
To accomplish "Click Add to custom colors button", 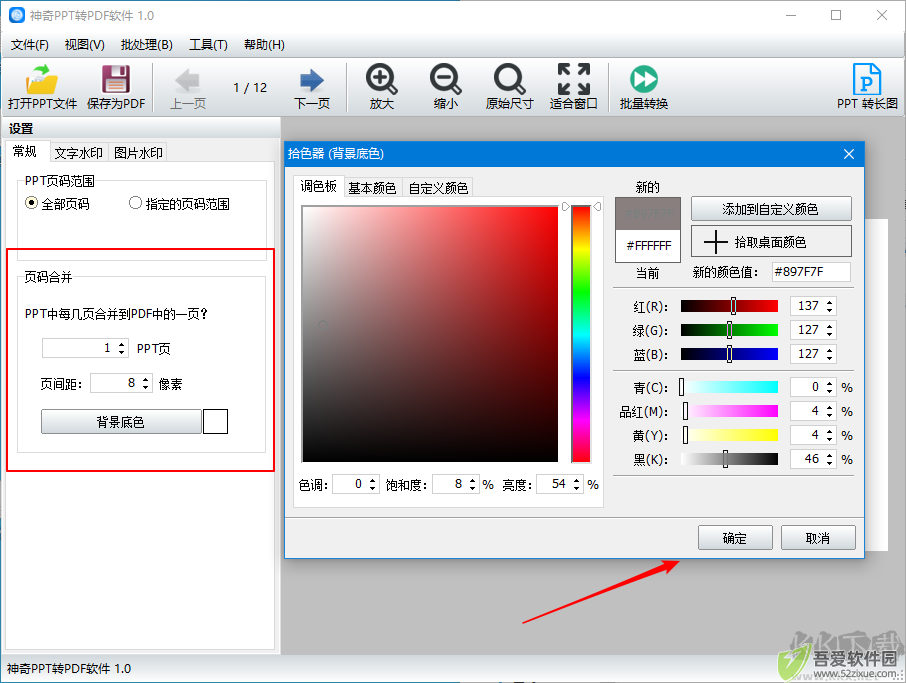I will (x=771, y=209).
